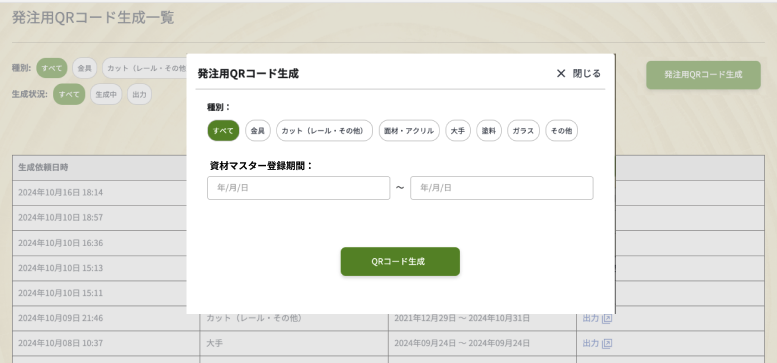The image size is (777, 363).
Task: Select background 生成状況 すべて filter chip
Action: pos(69,94)
